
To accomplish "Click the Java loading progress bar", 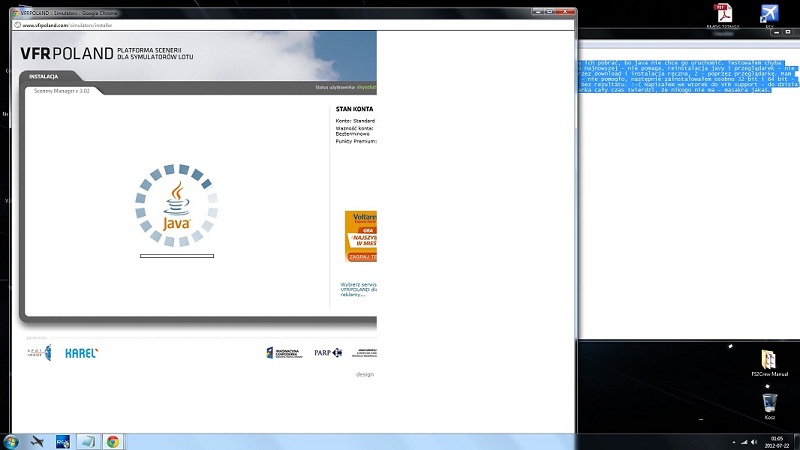I will (176, 256).
